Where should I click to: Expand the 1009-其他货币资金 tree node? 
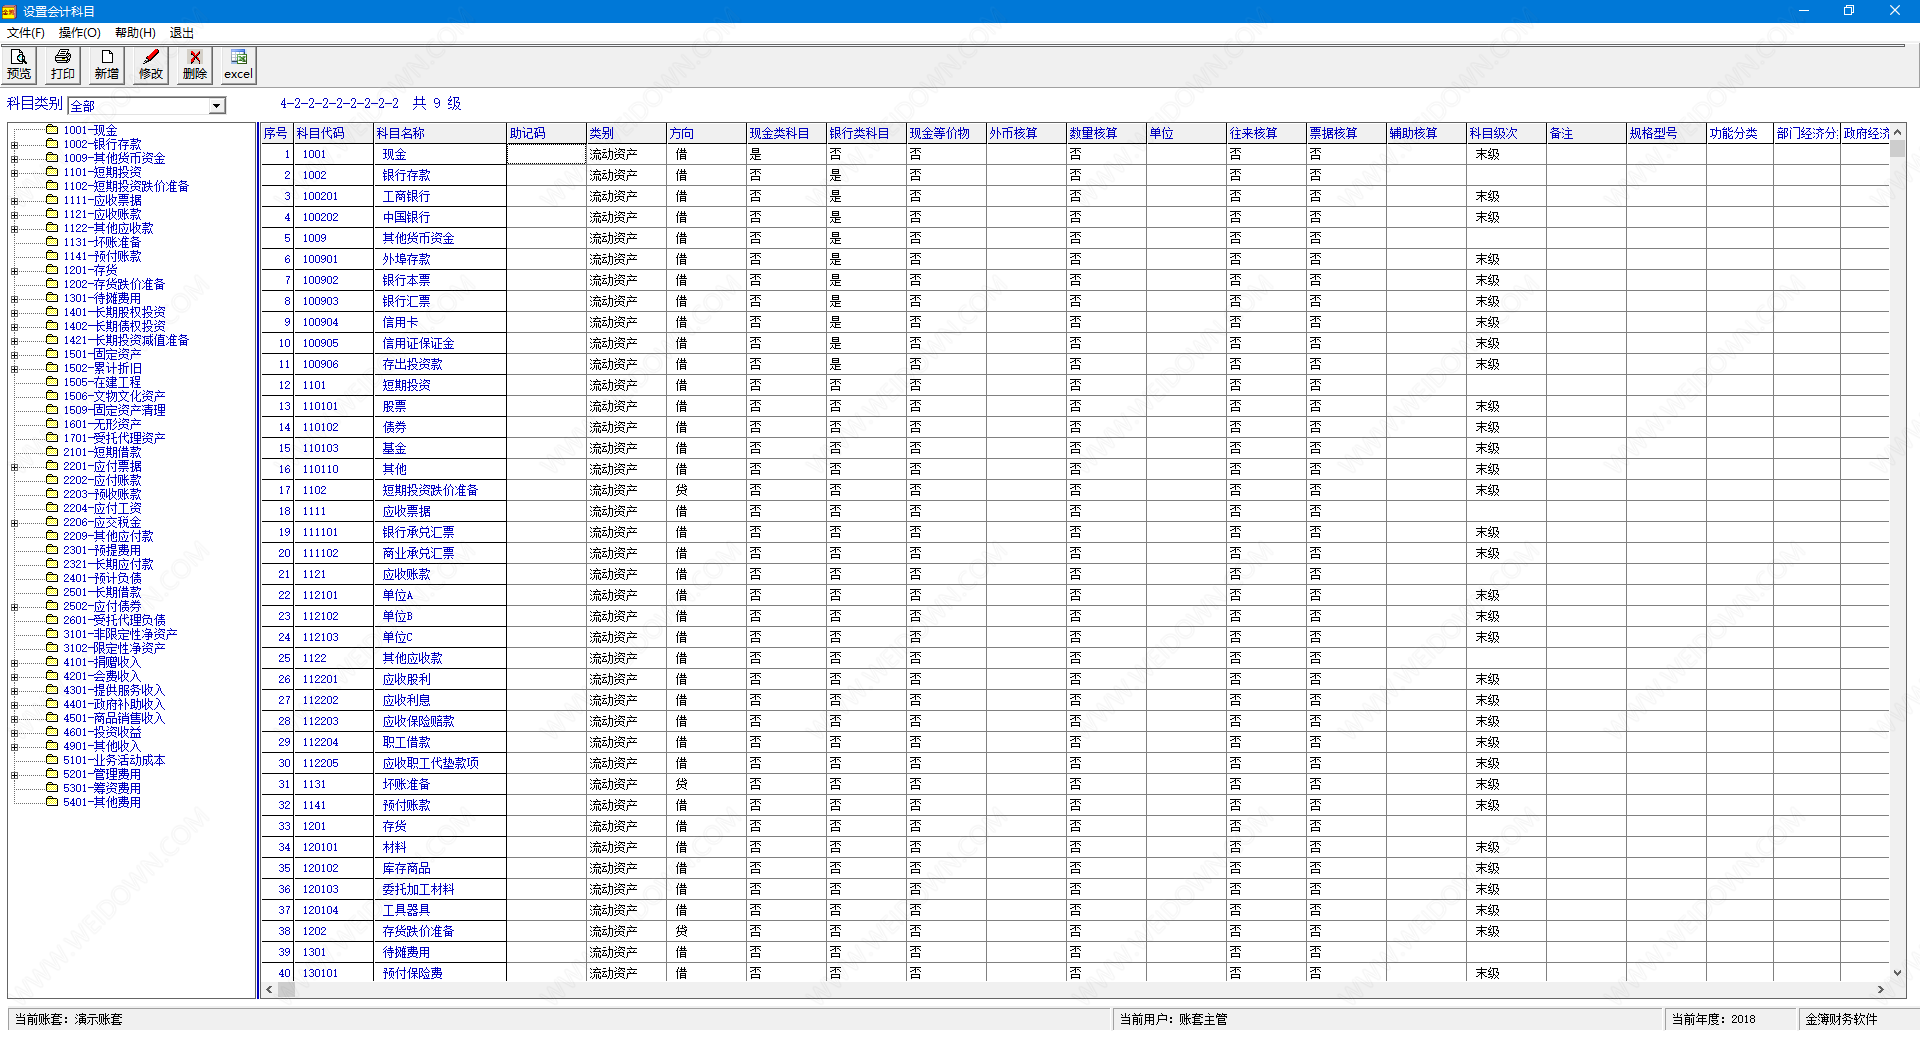15,159
